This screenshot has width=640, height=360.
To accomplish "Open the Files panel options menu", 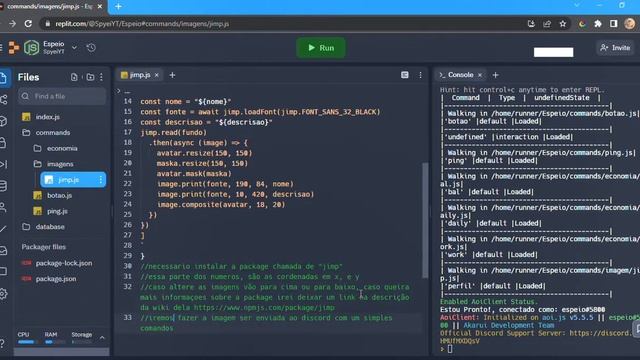I will point(101,77).
